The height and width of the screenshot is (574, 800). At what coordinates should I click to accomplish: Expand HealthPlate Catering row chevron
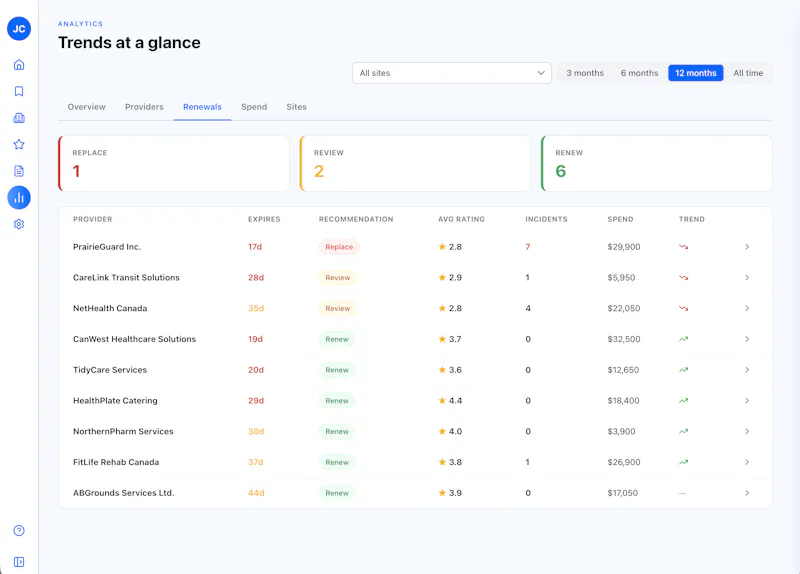click(x=747, y=401)
